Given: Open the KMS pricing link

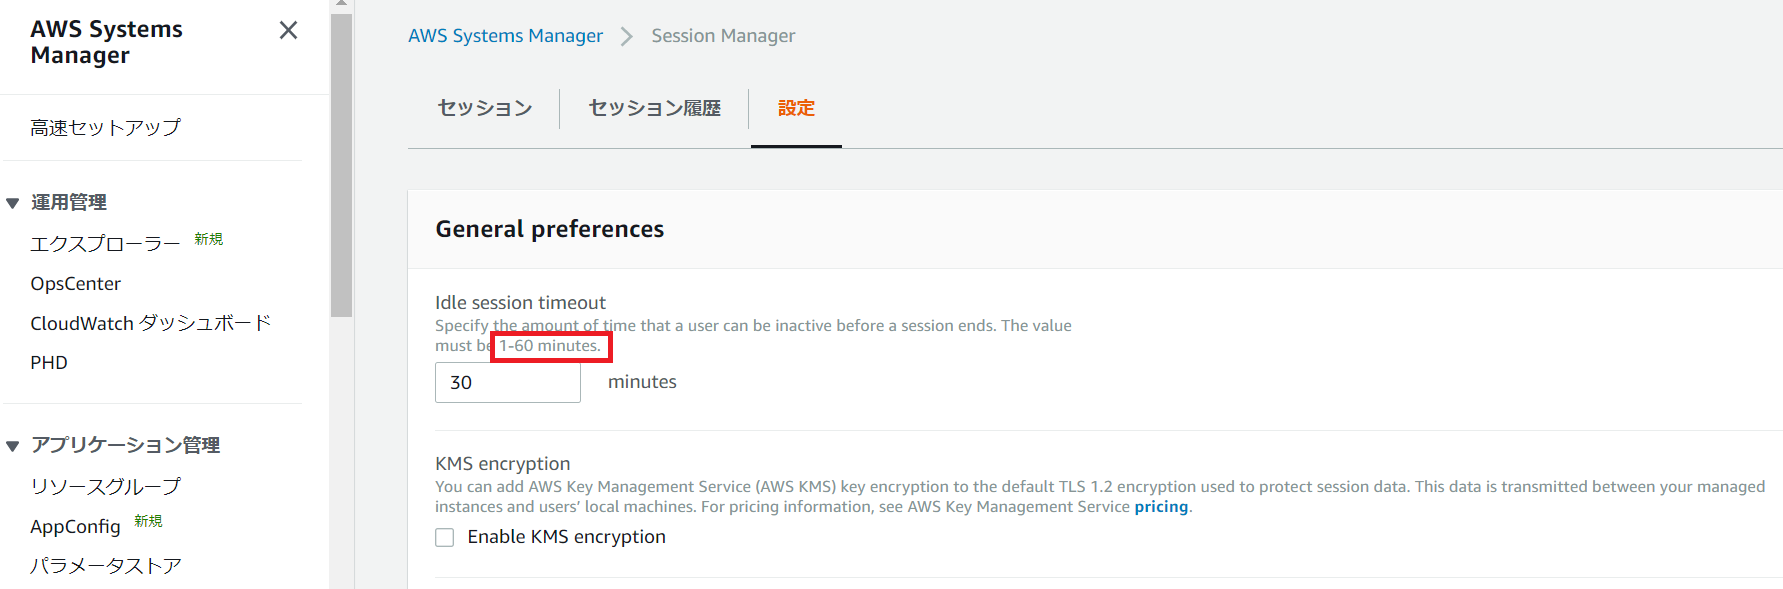Looking at the screenshot, I should (x=1161, y=507).
